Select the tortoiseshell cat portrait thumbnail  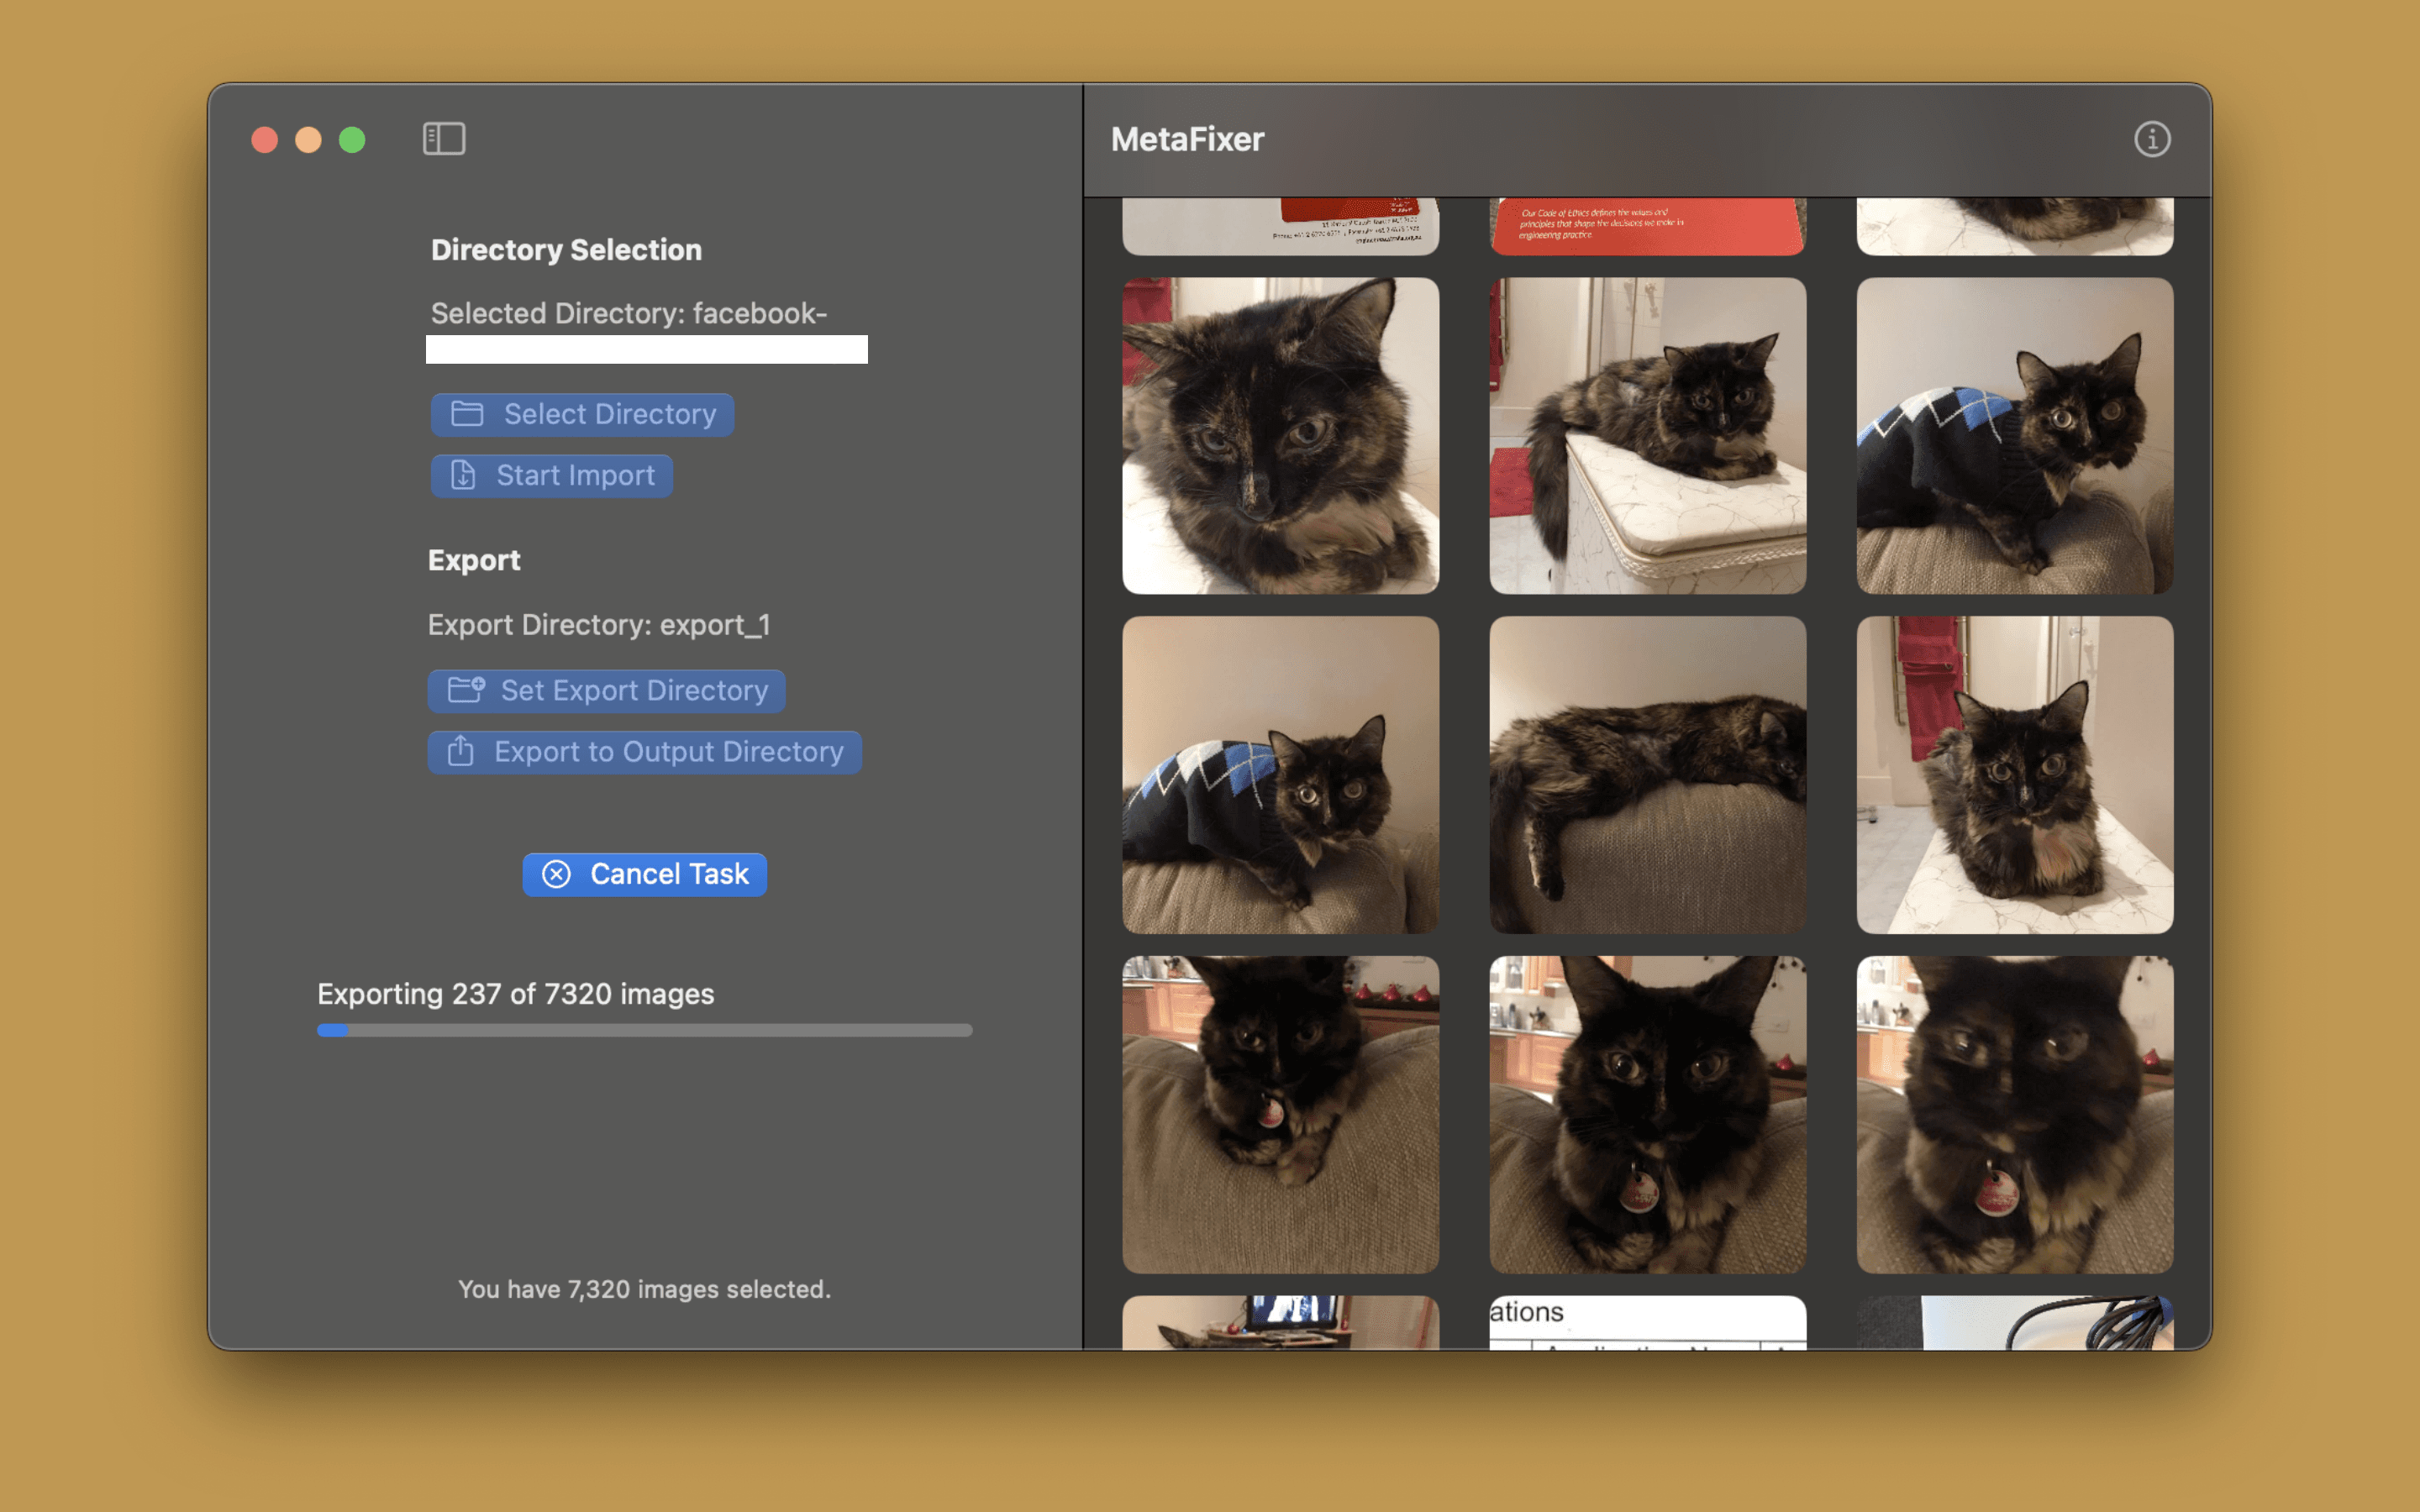click(x=1279, y=433)
